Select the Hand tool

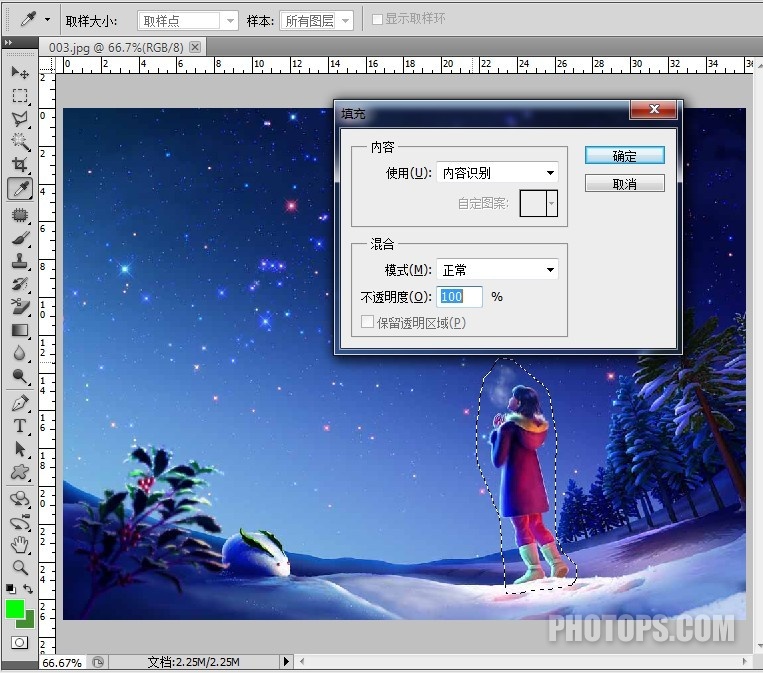(x=20, y=545)
